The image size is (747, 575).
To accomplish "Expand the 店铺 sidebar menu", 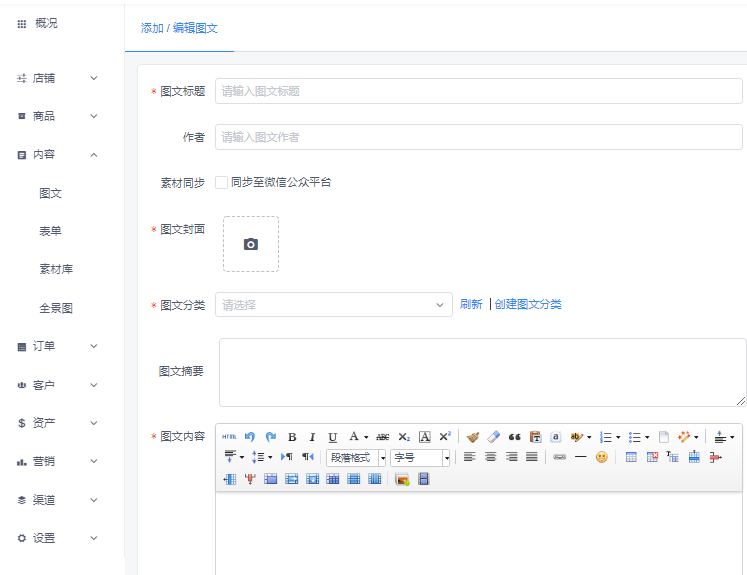I will pos(57,78).
